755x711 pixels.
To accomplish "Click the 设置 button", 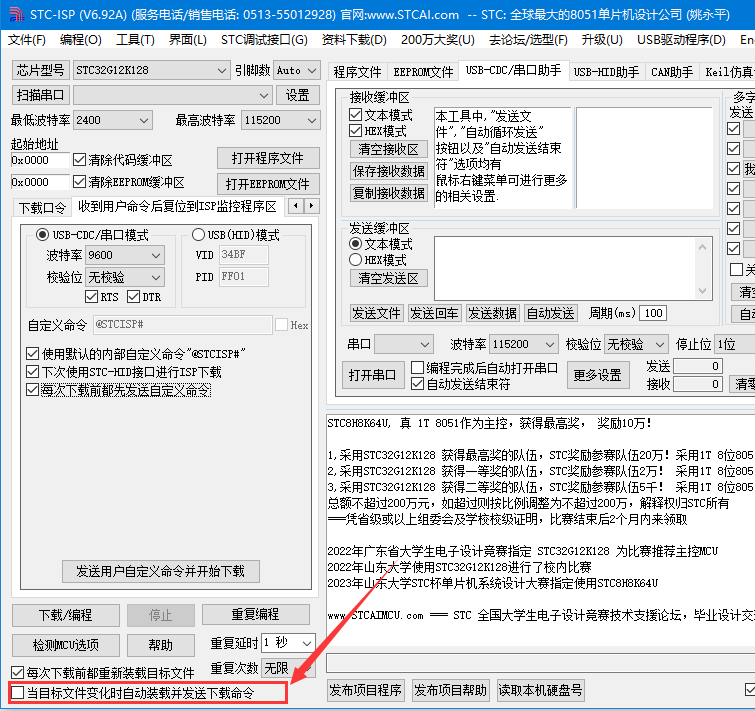I will (x=298, y=95).
